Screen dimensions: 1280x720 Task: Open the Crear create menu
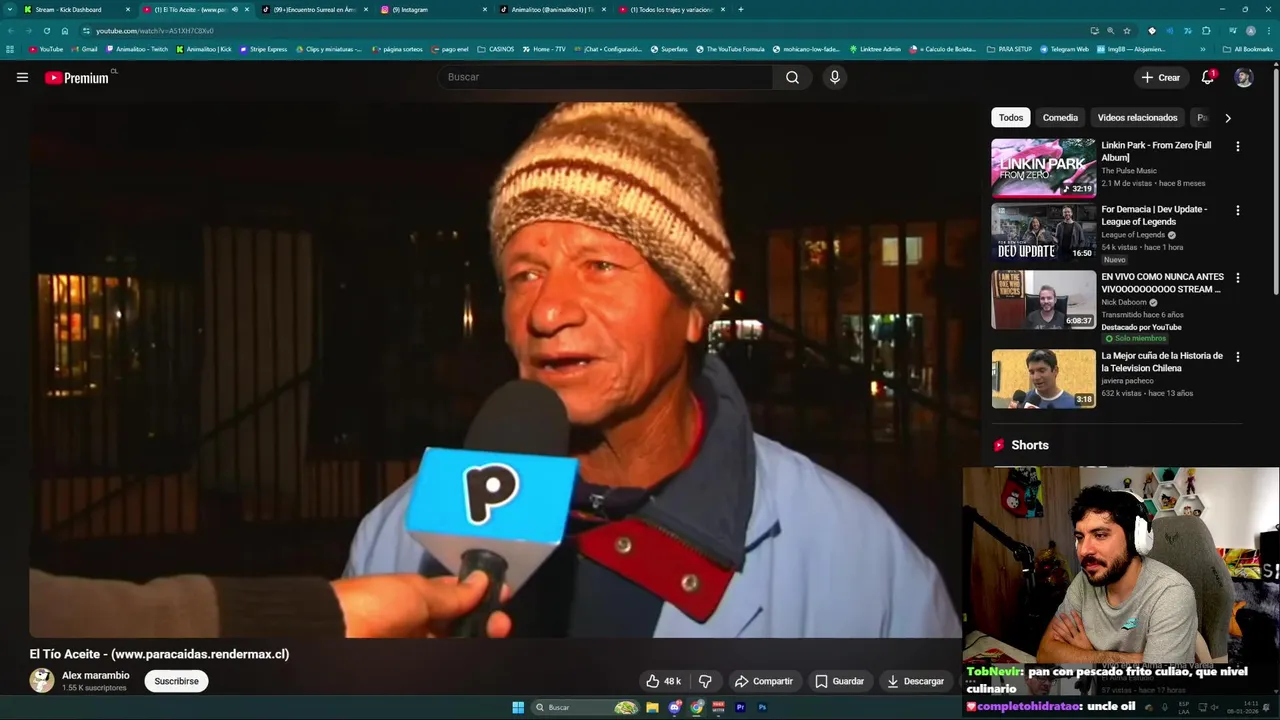point(1161,77)
